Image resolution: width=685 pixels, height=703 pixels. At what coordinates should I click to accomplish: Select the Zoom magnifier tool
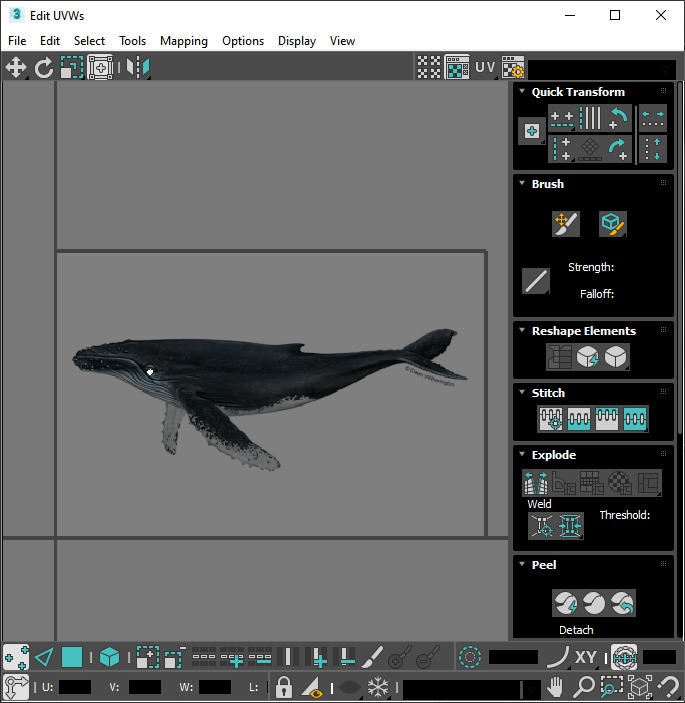pos(584,686)
